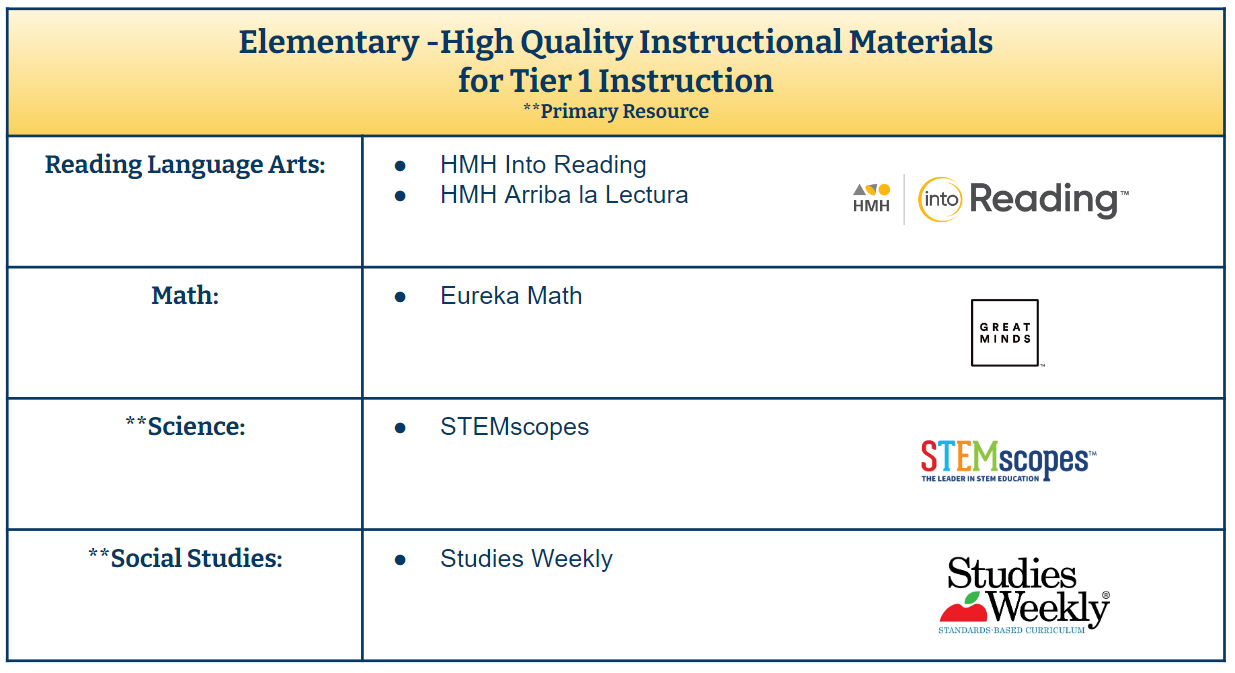Click the Math row label
This screenshot has width=1235, height=673.
[185, 296]
